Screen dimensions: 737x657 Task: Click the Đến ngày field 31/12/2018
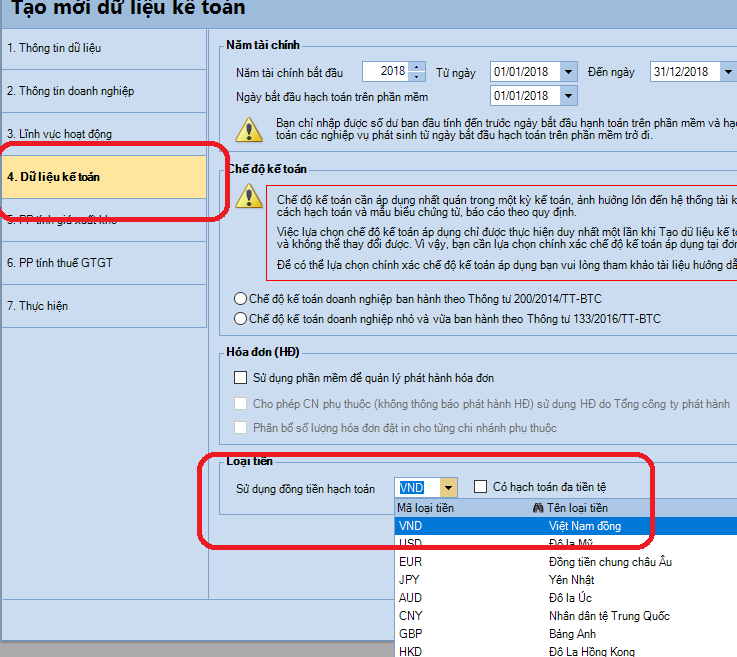pos(685,72)
